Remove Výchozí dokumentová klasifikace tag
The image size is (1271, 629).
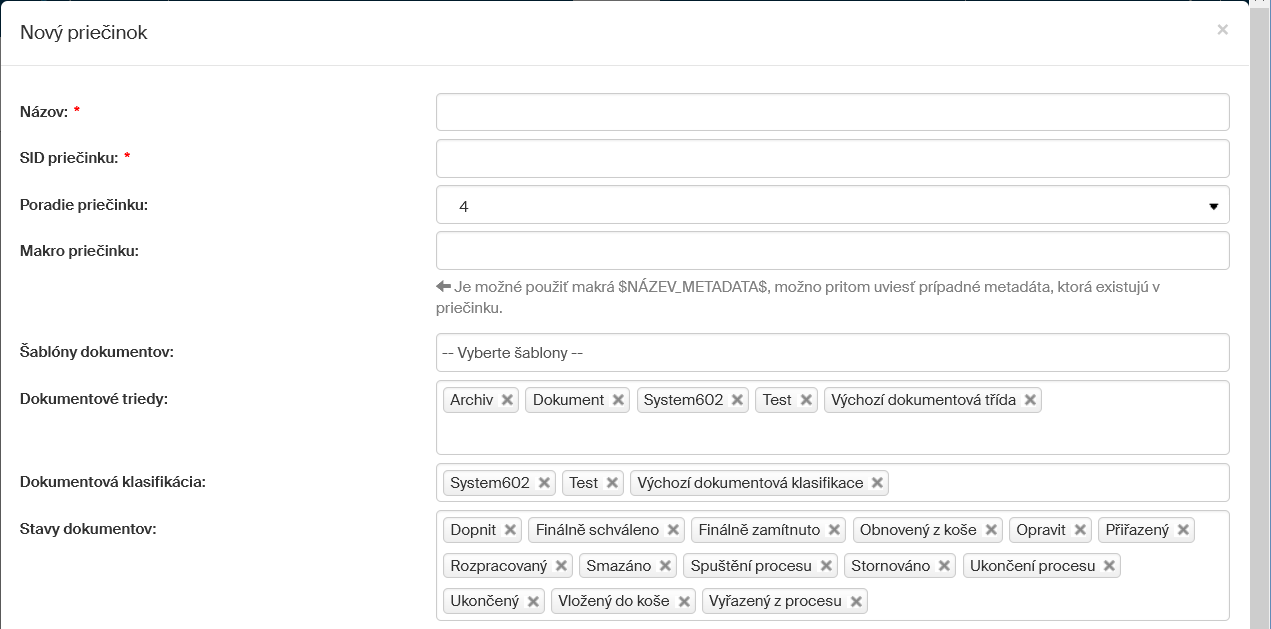(877, 483)
